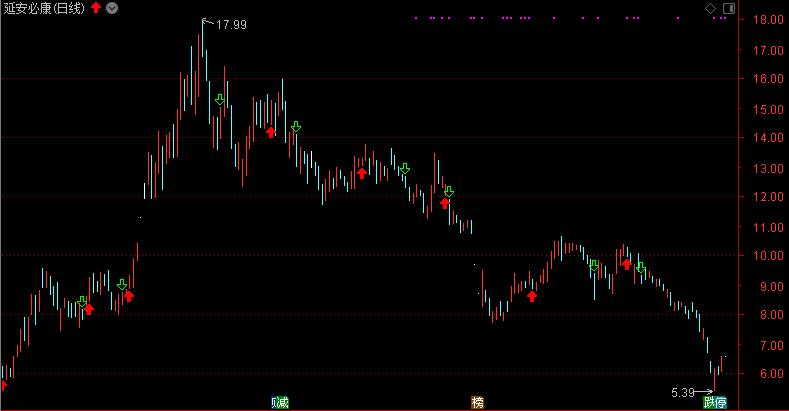Click the green sell arrow nearest the 17.99 peak
The height and width of the screenshot is (411, 789).
(x=220, y=100)
